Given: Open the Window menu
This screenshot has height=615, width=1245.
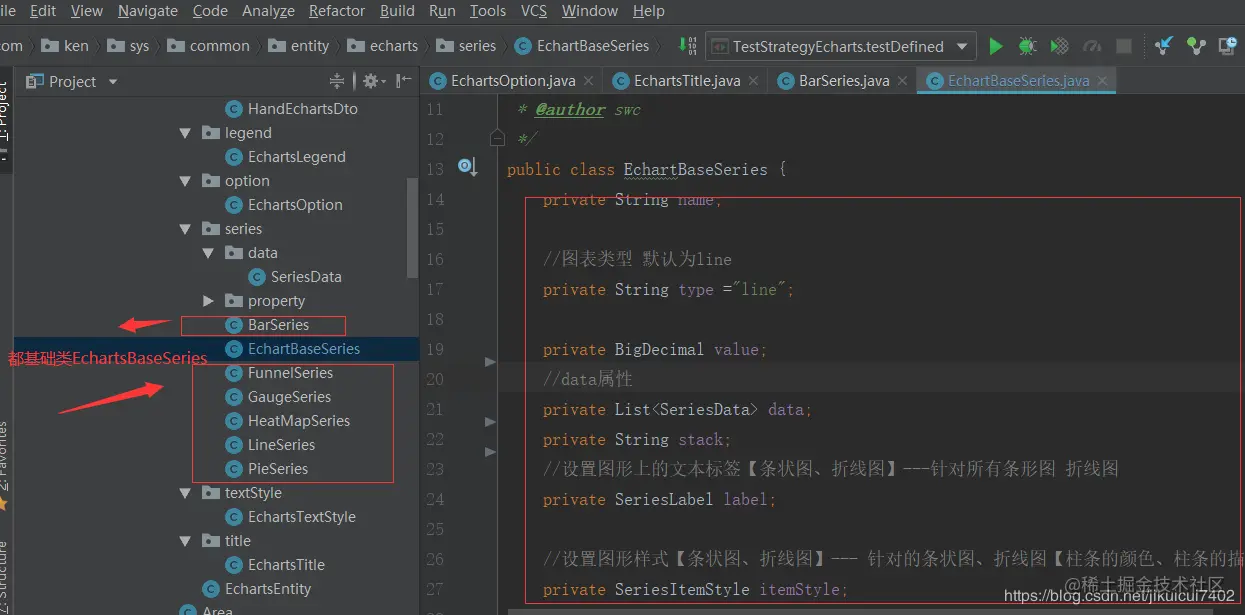Looking at the screenshot, I should coord(590,11).
